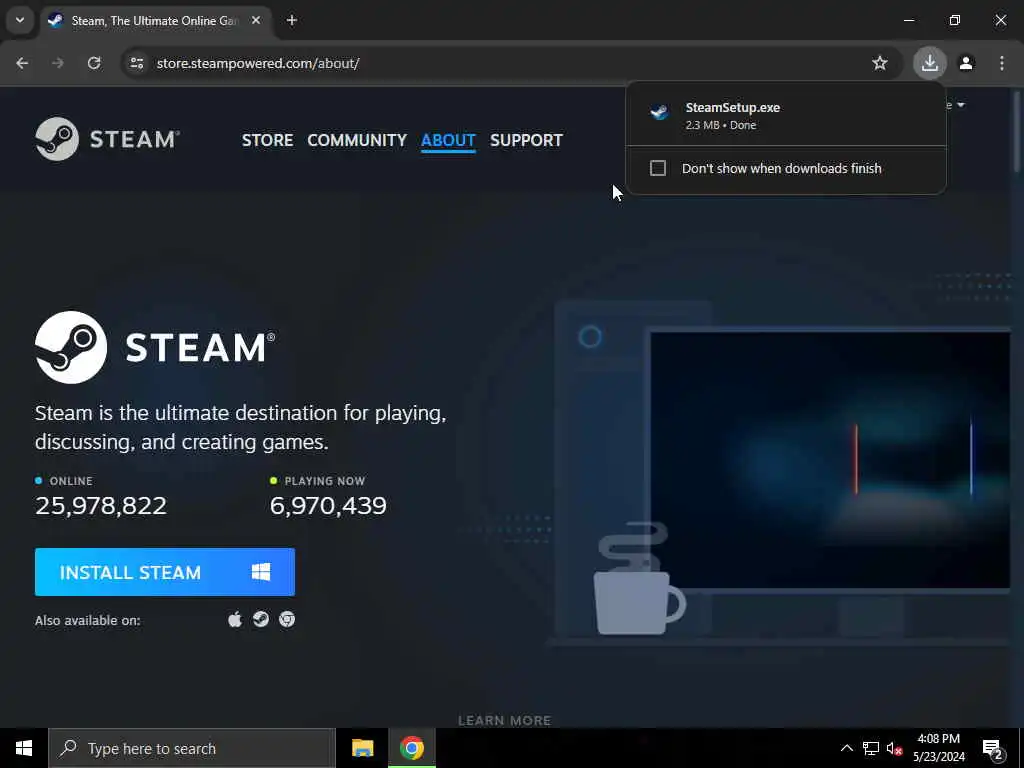Open site information icon in address bar
This screenshot has height=768, width=1024.
pos(136,63)
